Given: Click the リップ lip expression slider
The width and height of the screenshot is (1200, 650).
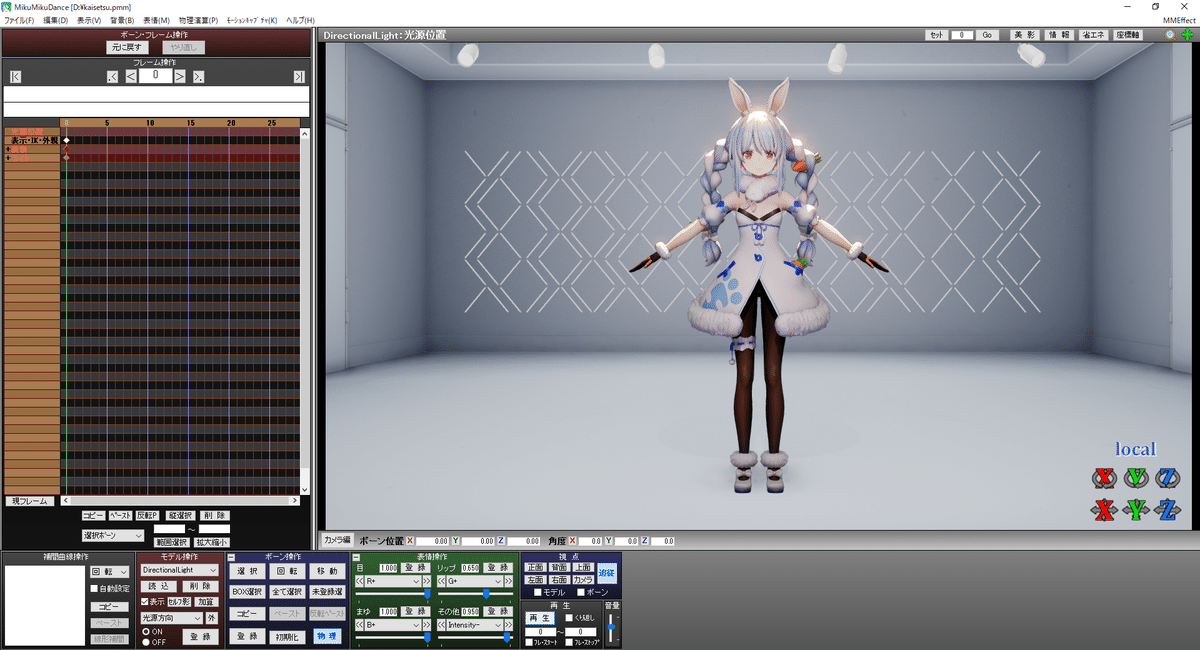Looking at the screenshot, I should tap(486, 593).
